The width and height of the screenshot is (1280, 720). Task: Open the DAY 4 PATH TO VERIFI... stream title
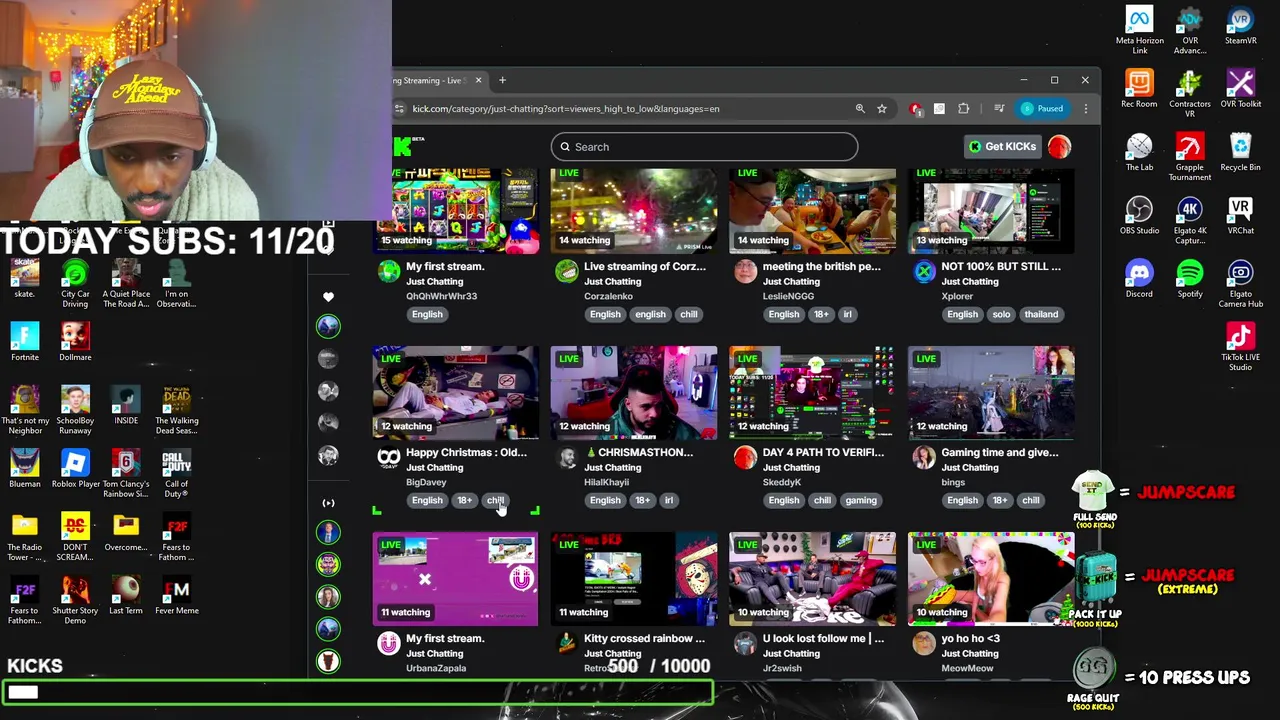pyautogui.click(x=823, y=452)
